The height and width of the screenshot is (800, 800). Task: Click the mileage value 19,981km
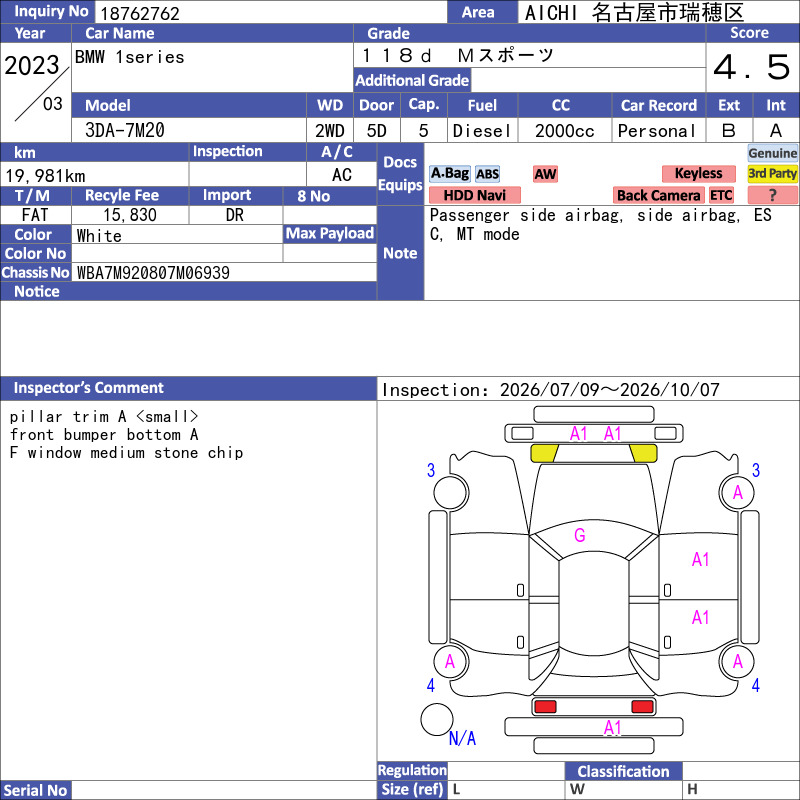tap(45, 176)
